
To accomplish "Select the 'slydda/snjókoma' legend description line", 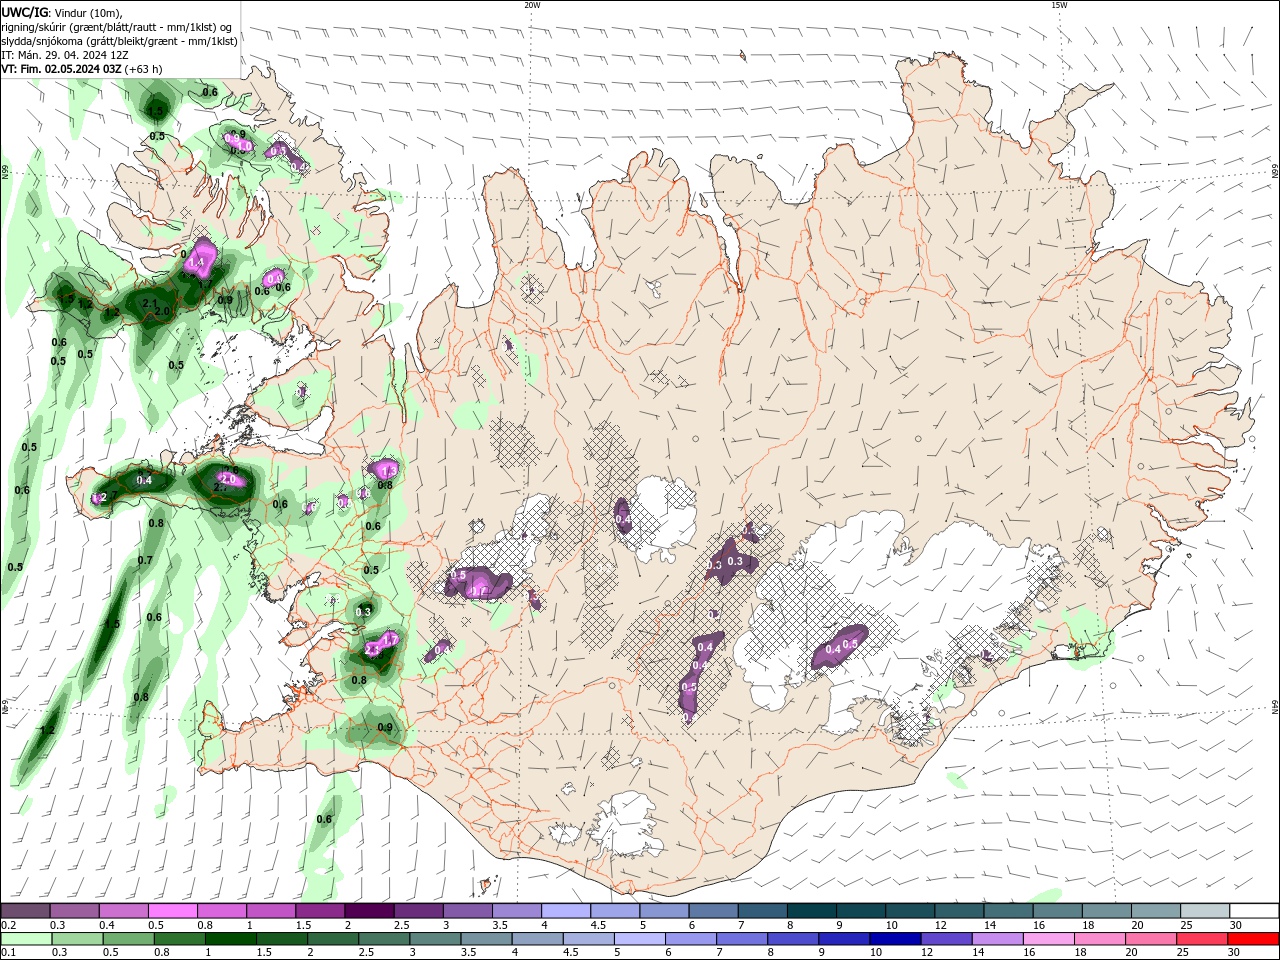I will click(120, 41).
